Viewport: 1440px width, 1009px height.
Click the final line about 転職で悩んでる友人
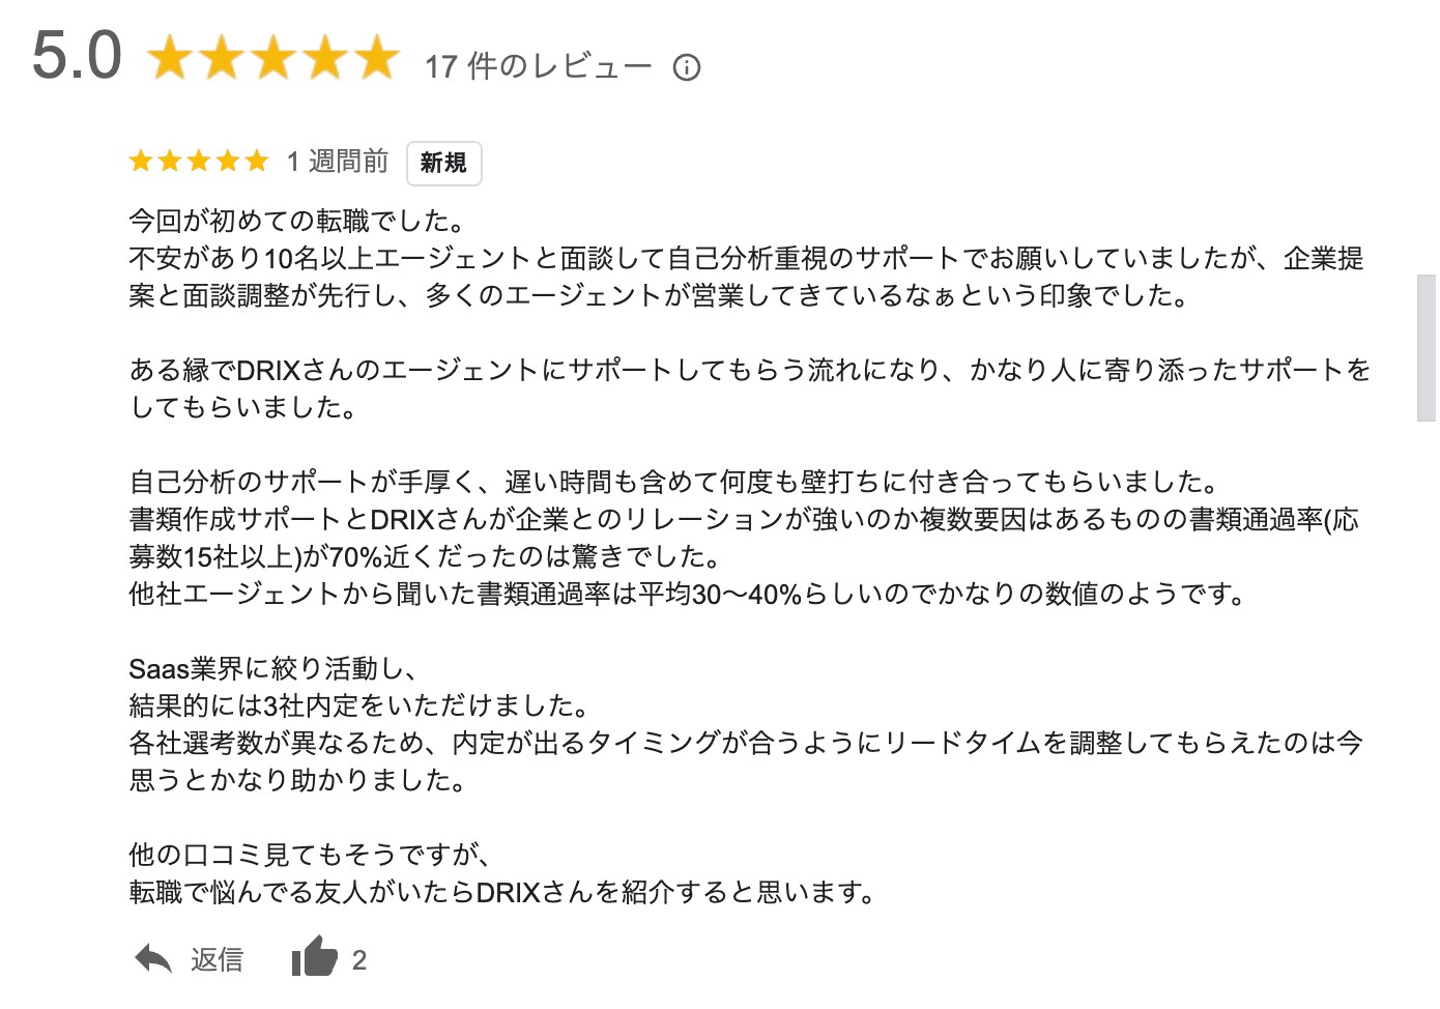click(x=502, y=892)
